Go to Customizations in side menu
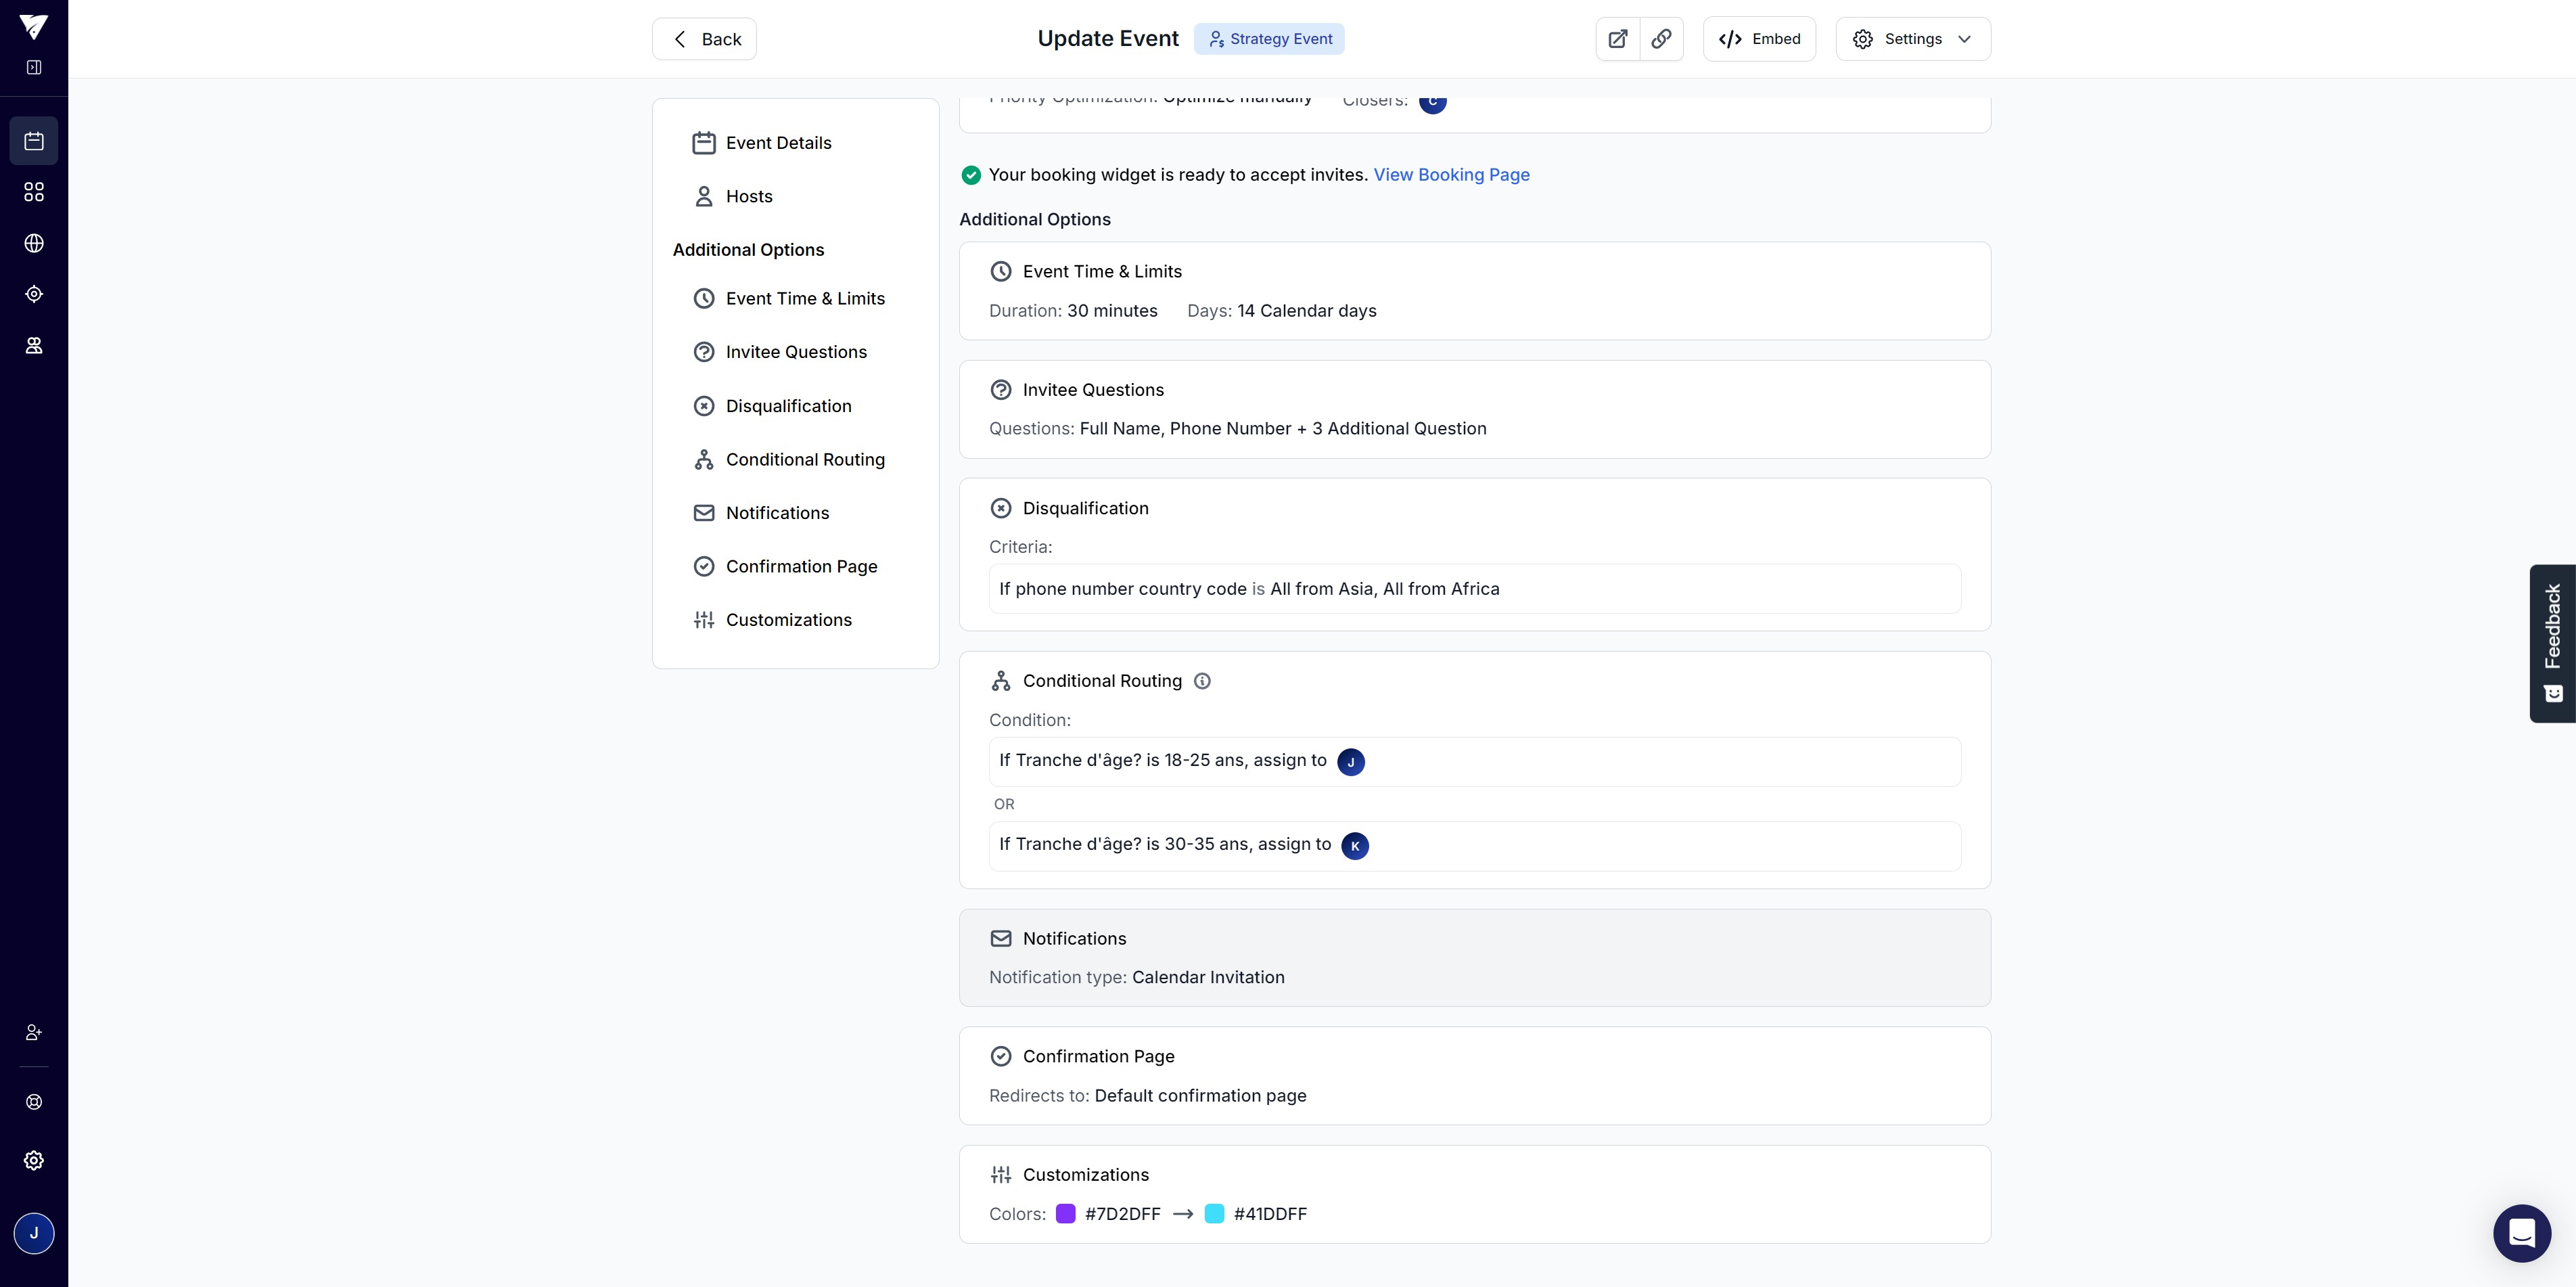The width and height of the screenshot is (2576, 1287). 788,620
